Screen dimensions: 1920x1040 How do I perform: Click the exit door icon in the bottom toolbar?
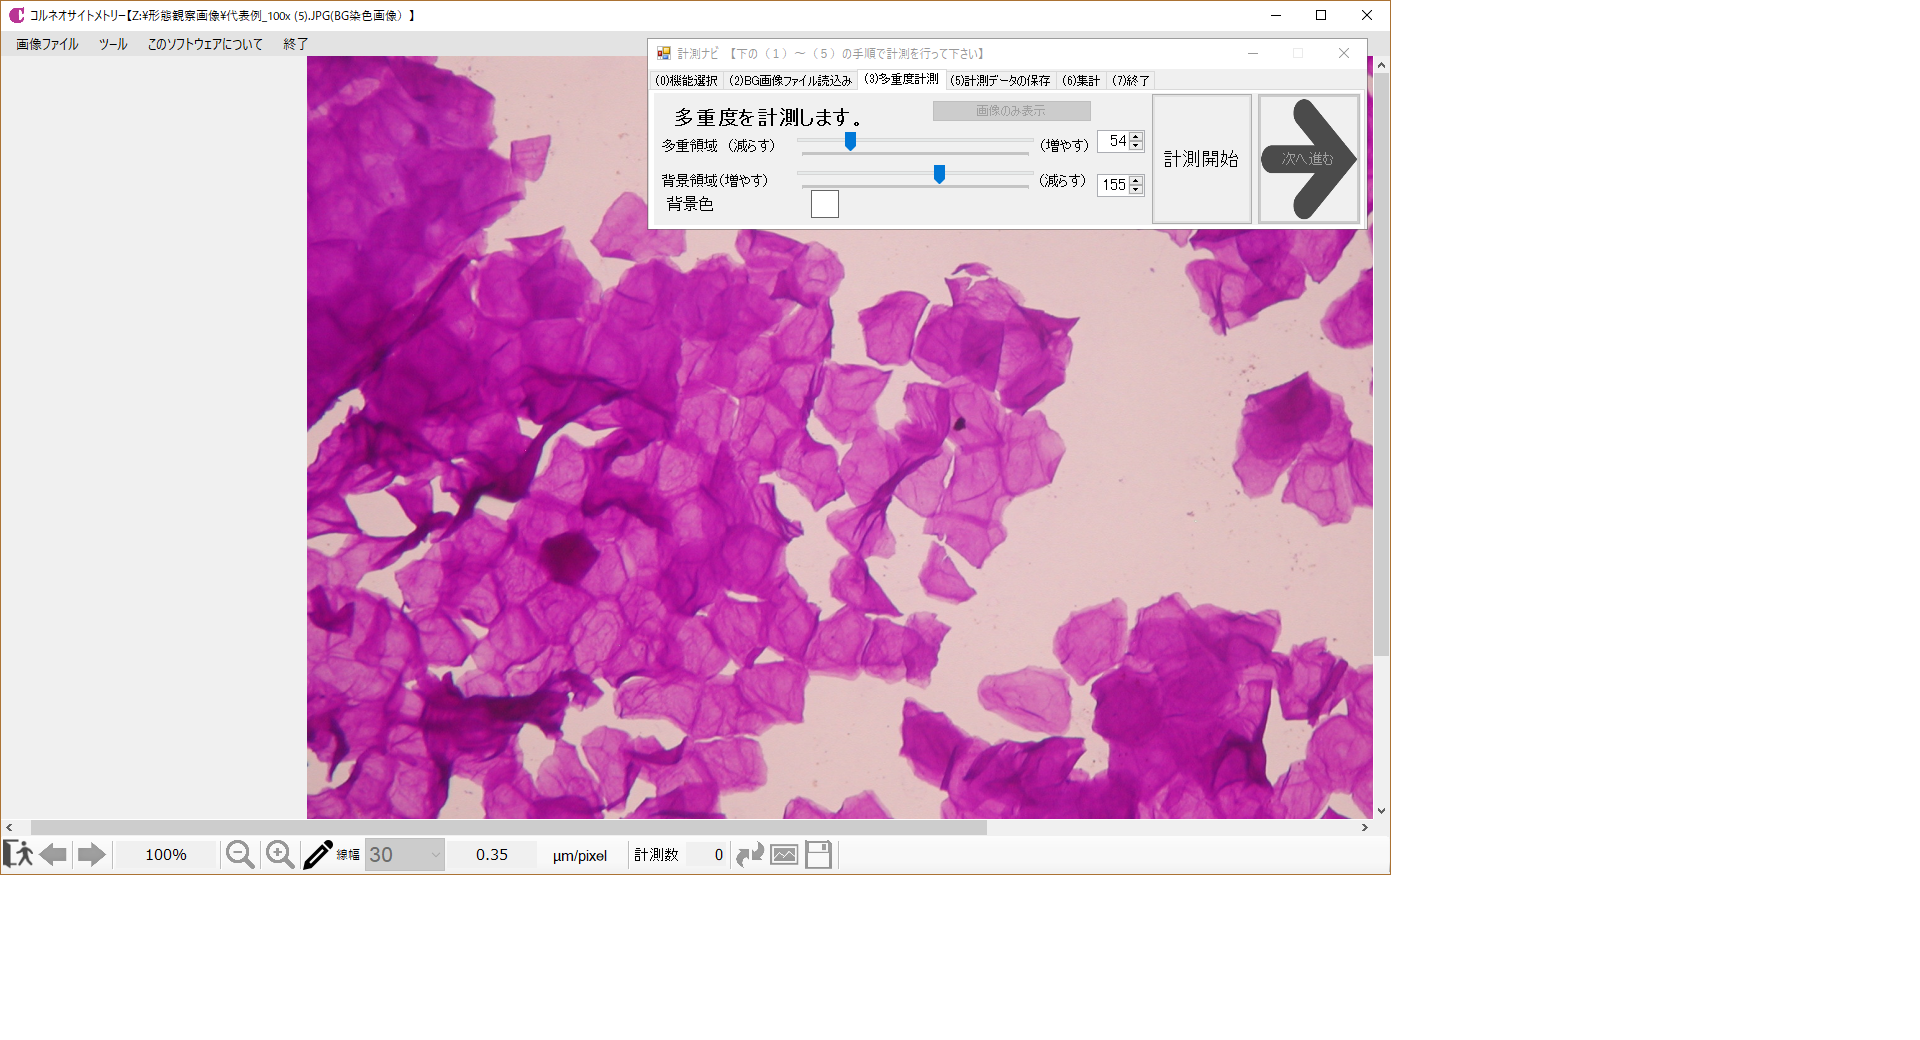(18, 854)
